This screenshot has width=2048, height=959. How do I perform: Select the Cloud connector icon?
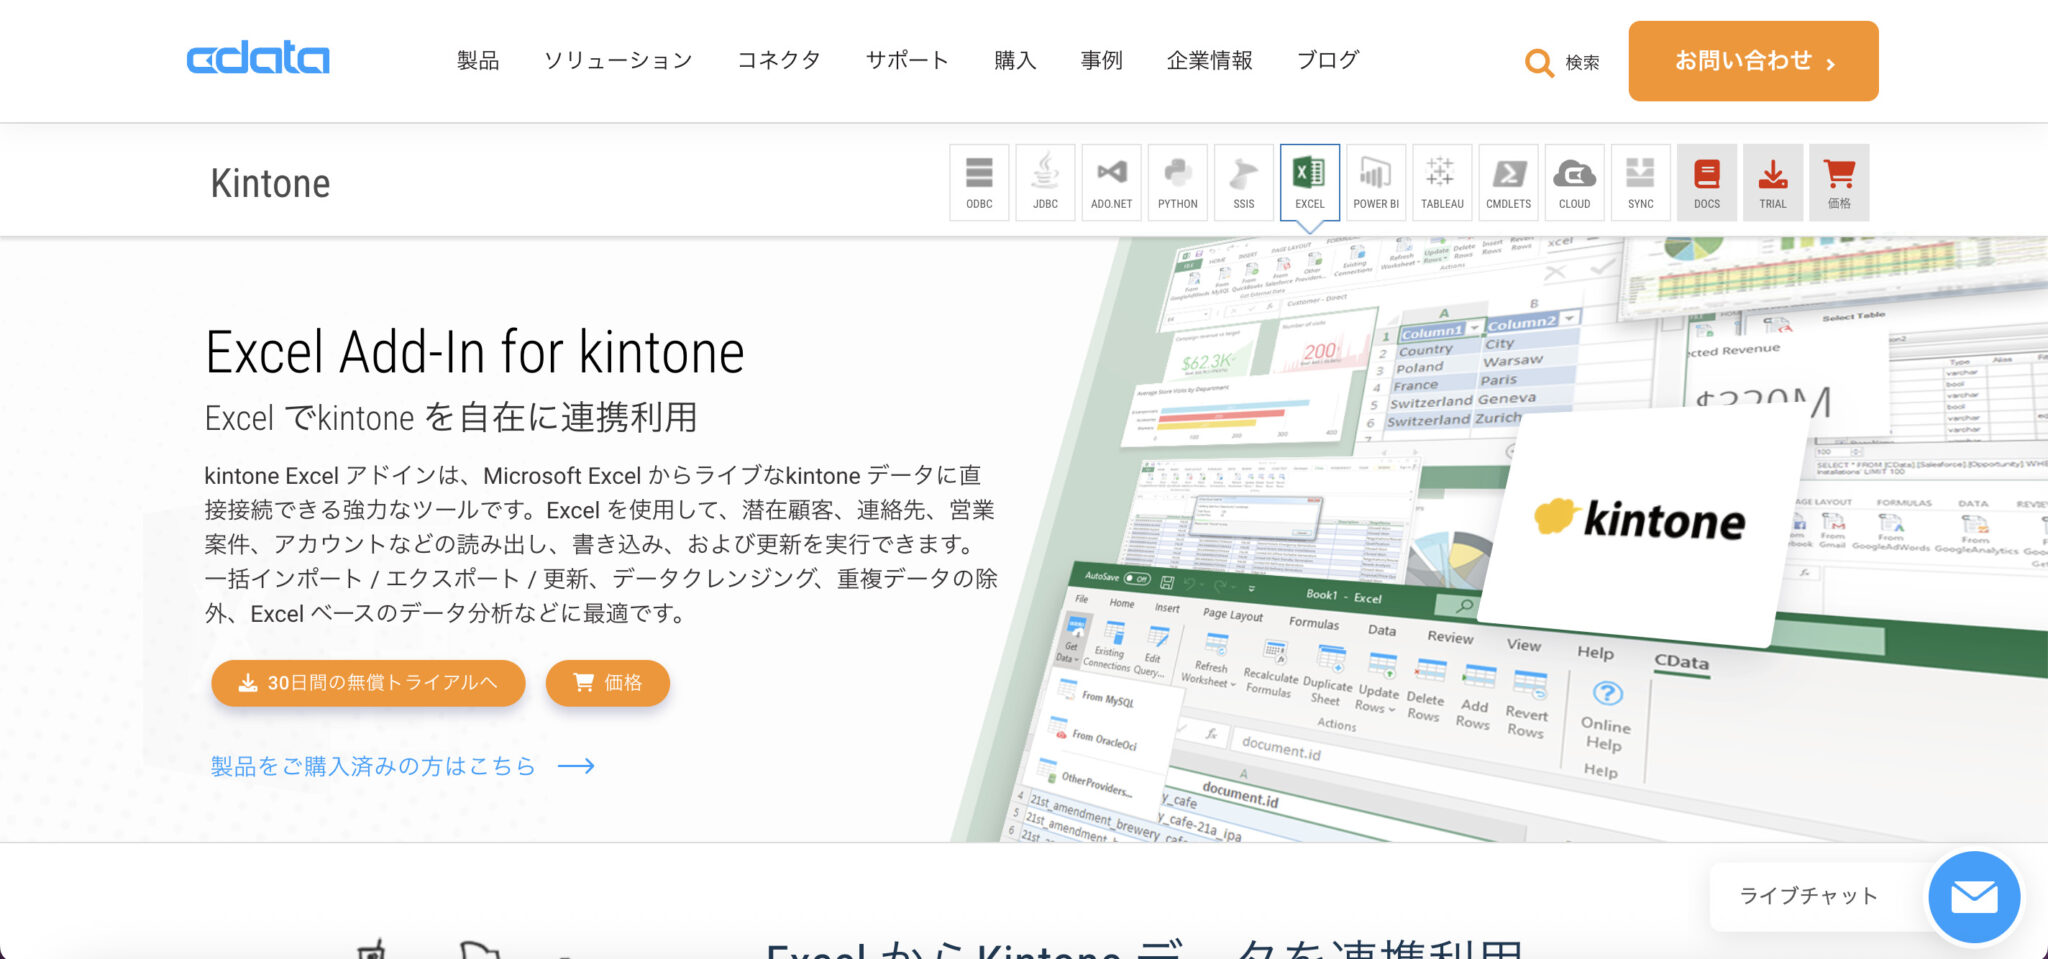(x=1573, y=182)
